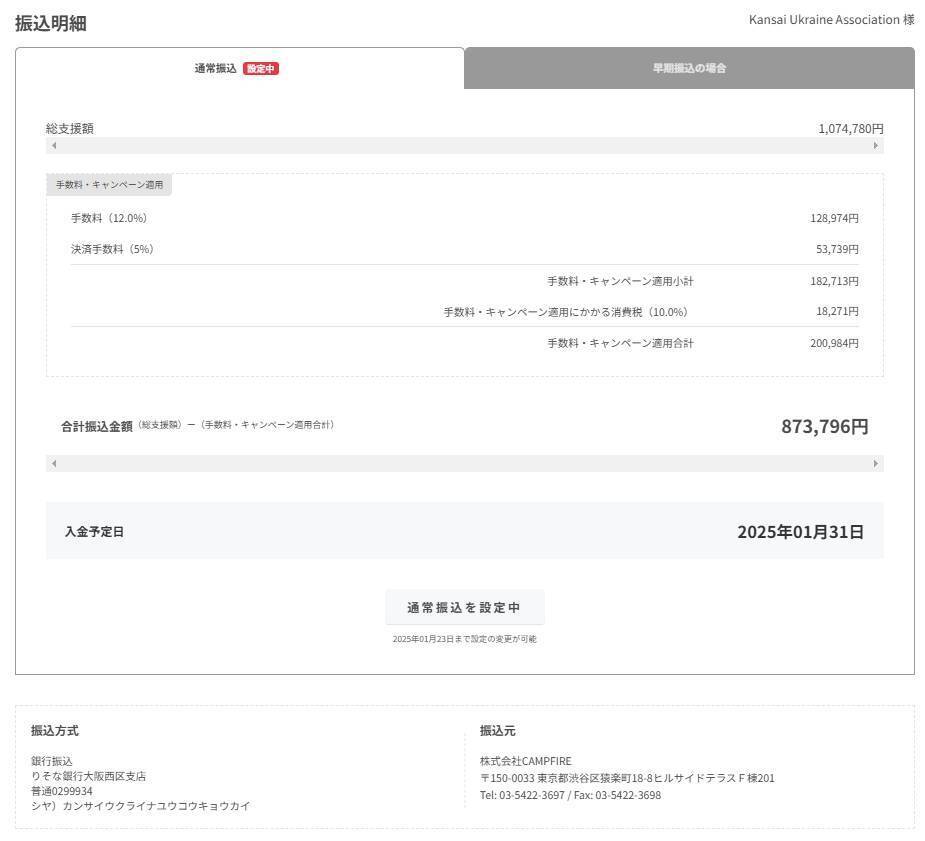Viewport: 925px width, 841px height.
Task: Select the 通常振込 tab
Action: pos(216,69)
